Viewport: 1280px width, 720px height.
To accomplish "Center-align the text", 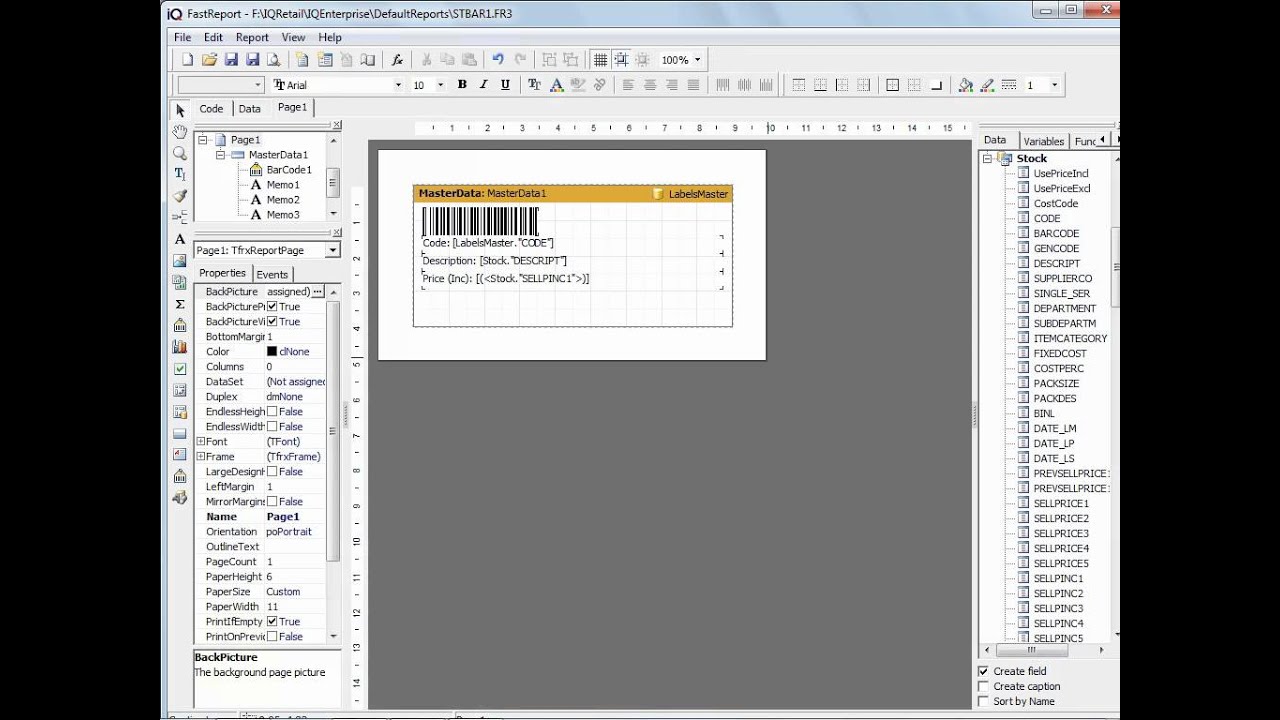I will [x=650, y=85].
